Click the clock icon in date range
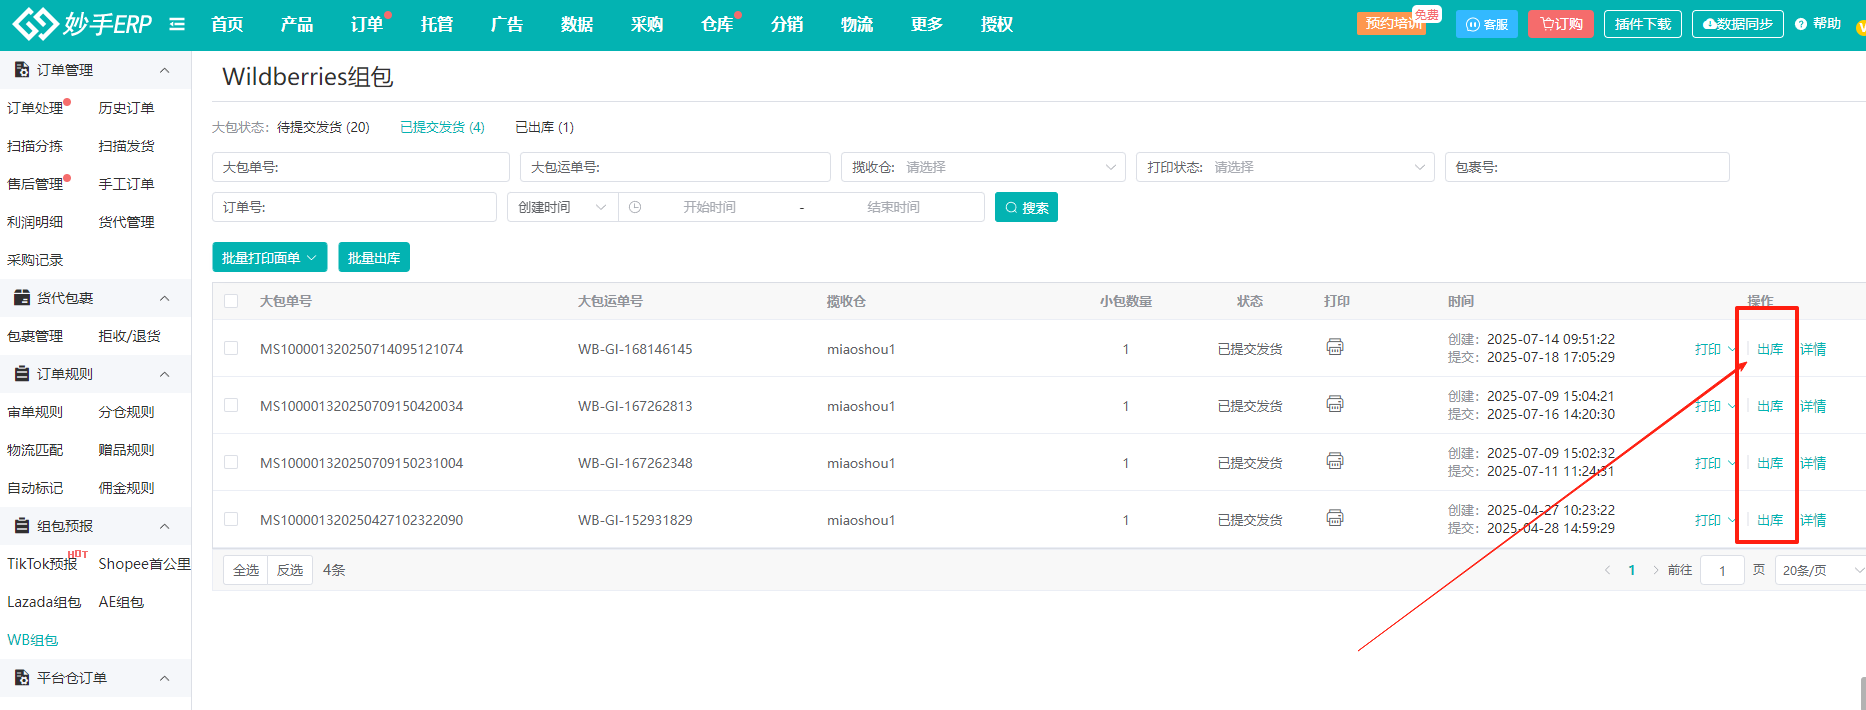Image resolution: width=1866 pixels, height=710 pixels. (635, 207)
